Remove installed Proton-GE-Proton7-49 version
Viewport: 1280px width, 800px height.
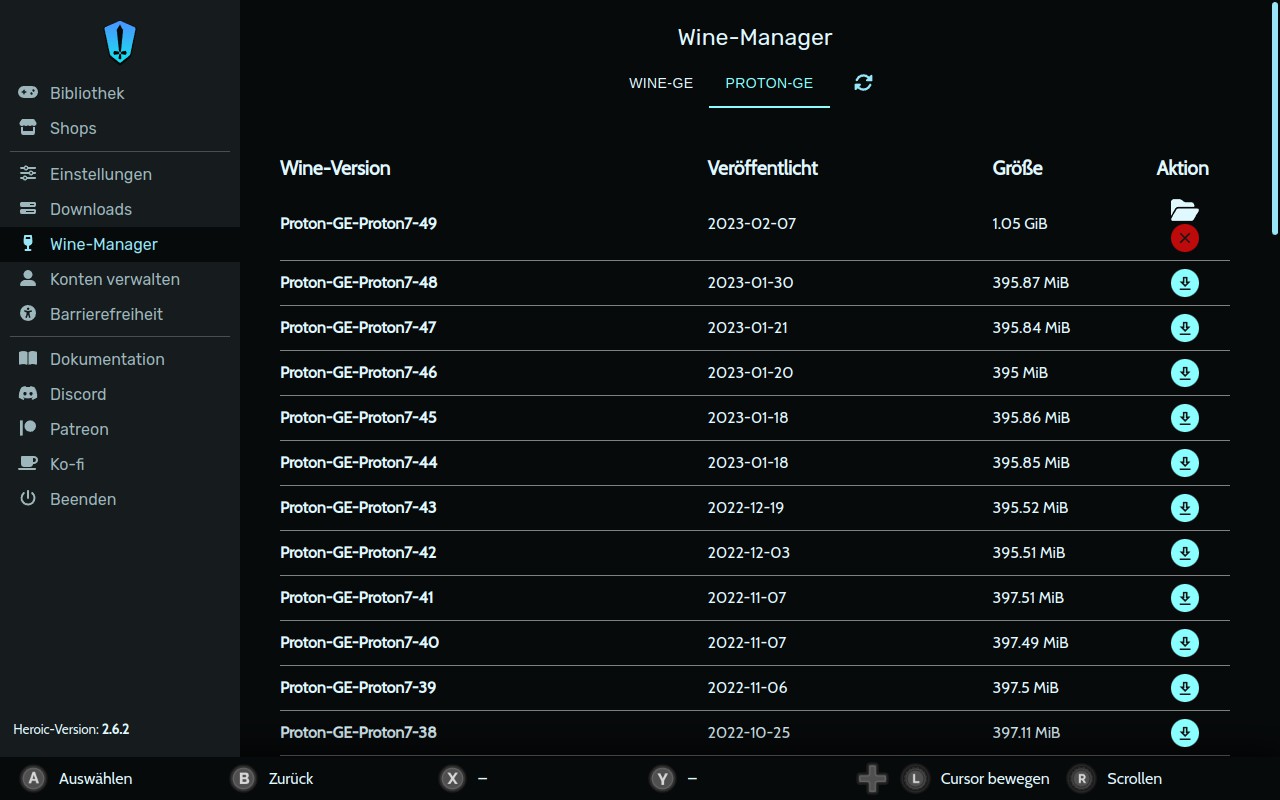1184,238
